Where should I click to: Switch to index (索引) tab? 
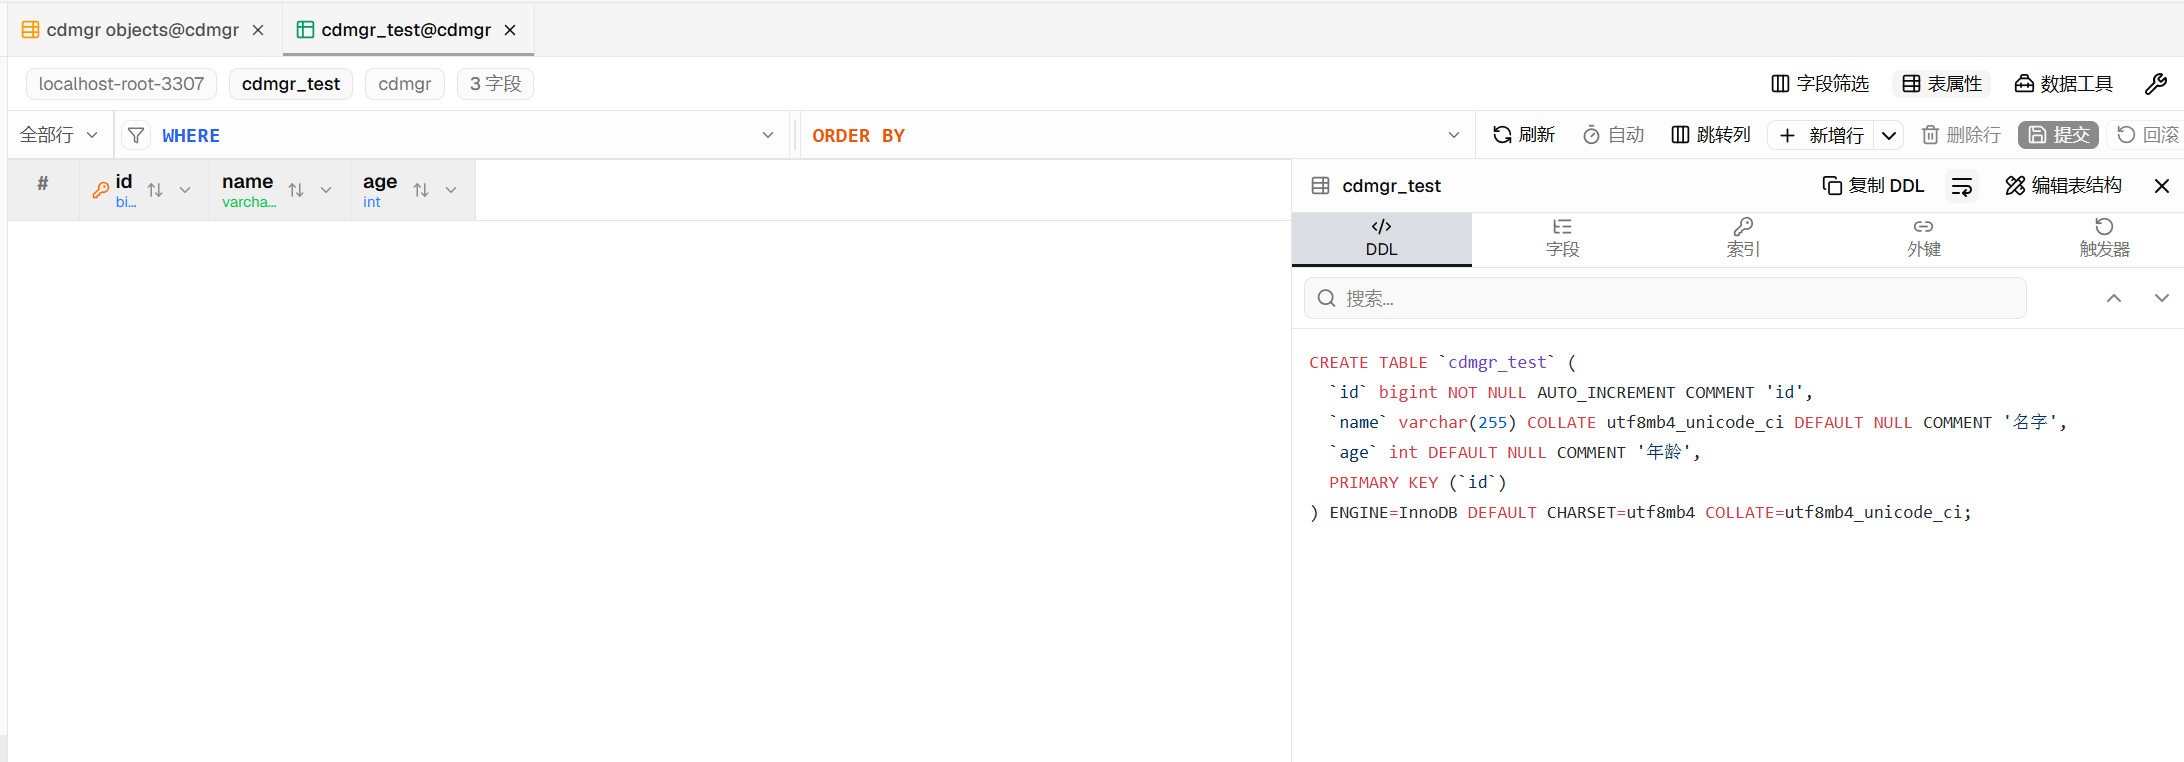pos(1743,239)
